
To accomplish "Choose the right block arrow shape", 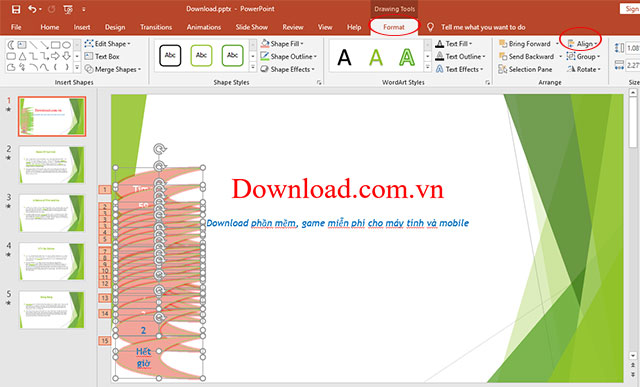I will tap(55, 56).
